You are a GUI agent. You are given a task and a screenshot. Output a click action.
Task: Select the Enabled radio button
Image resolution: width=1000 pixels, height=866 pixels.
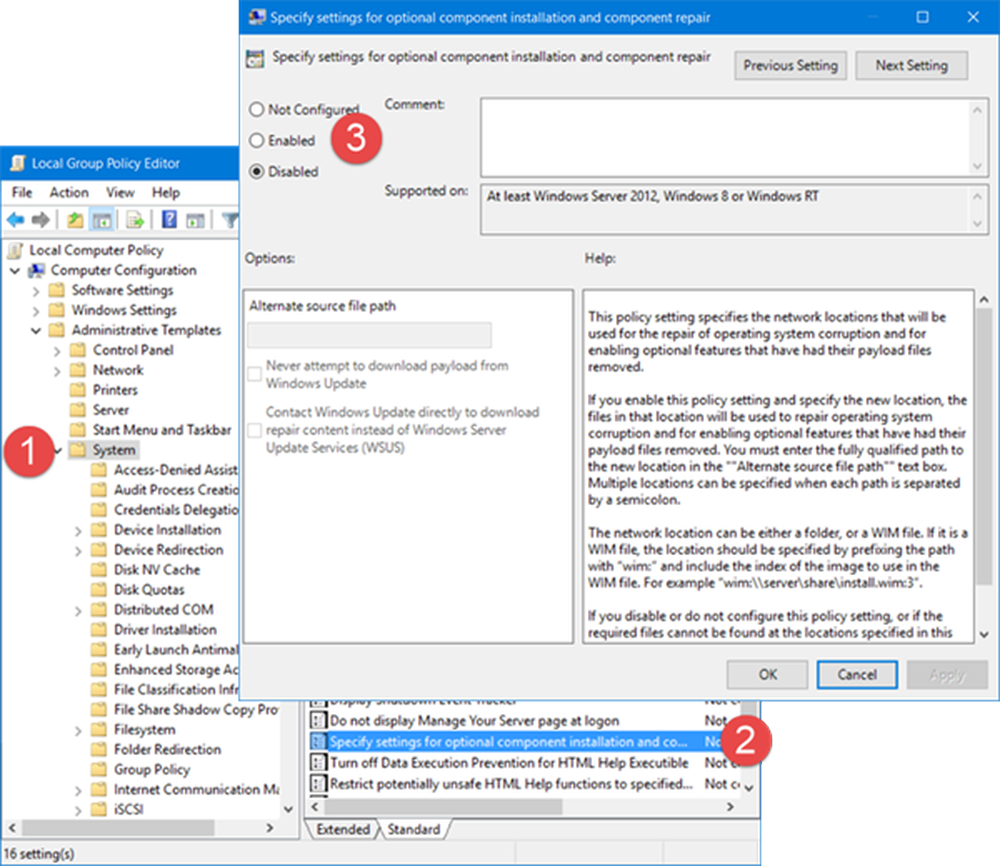point(257,141)
